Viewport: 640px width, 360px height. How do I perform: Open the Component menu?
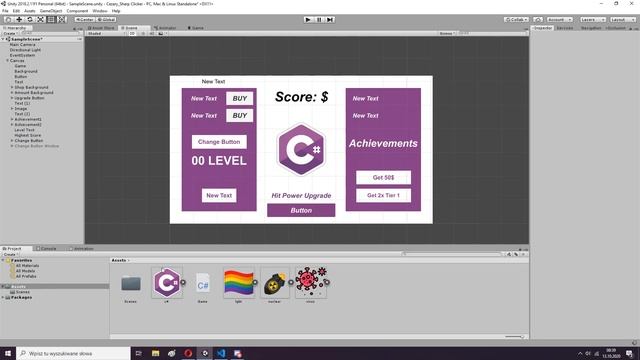coord(77,11)
